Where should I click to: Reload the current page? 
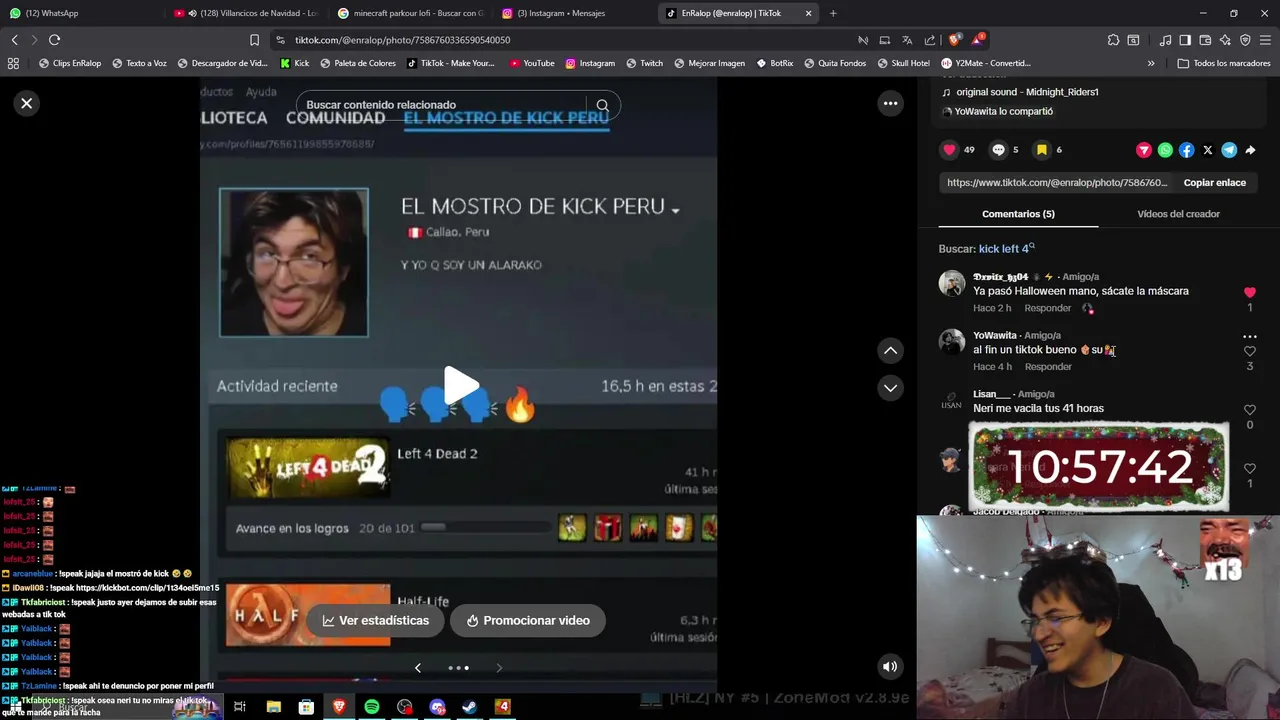pyautogui.click(x=54, y=40)
